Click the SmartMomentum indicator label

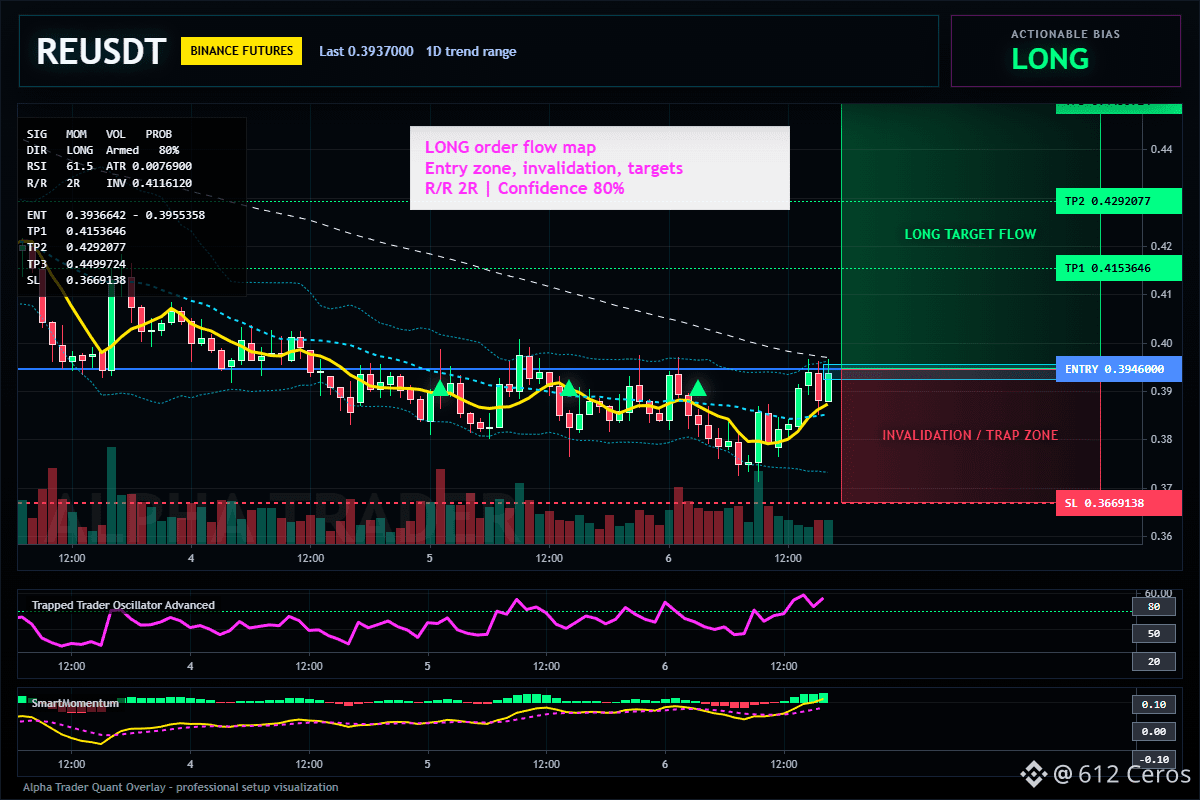tap(76, 703)
